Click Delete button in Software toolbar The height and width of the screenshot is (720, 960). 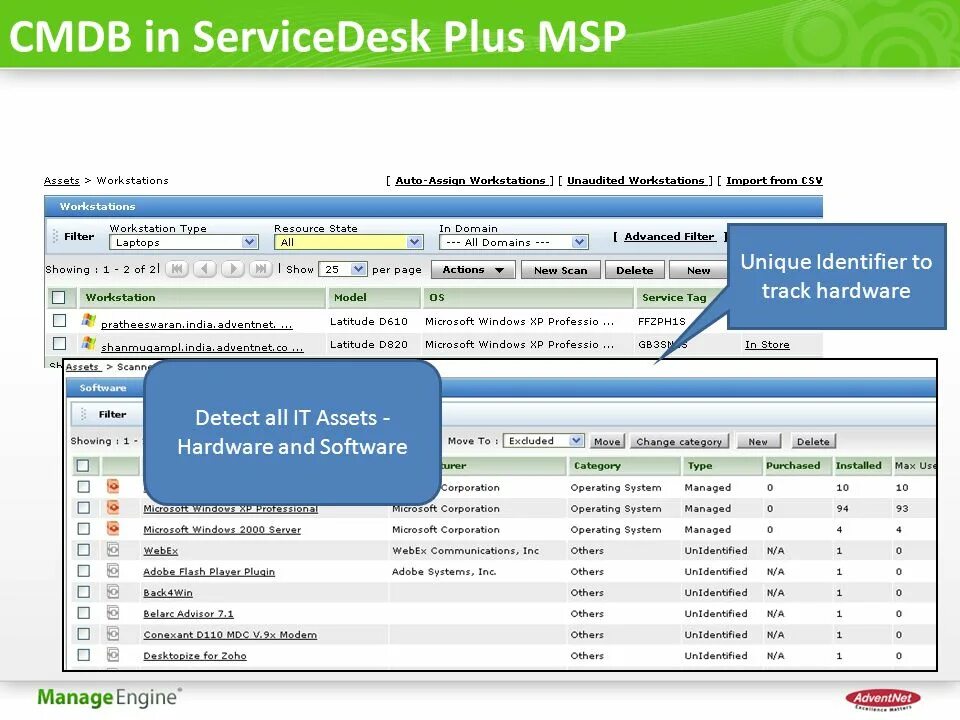pos(813,441)
